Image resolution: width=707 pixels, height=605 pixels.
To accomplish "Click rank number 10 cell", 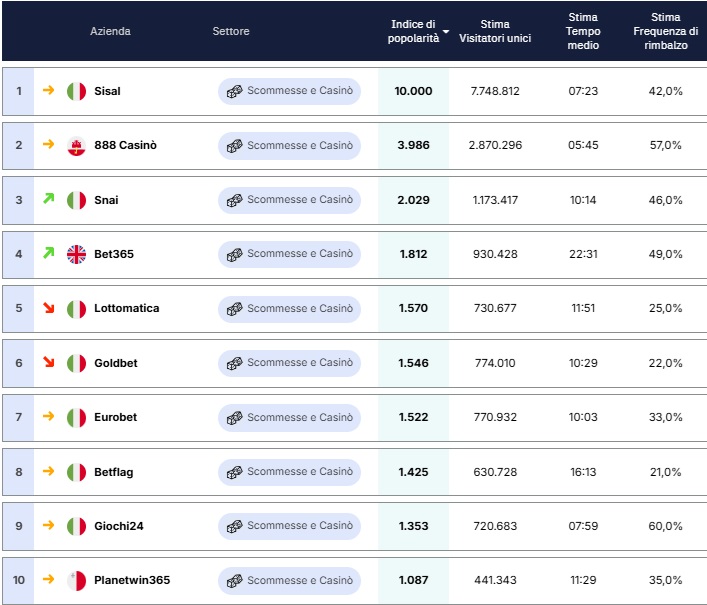I will pyautogui.click(x=18, y=580).
